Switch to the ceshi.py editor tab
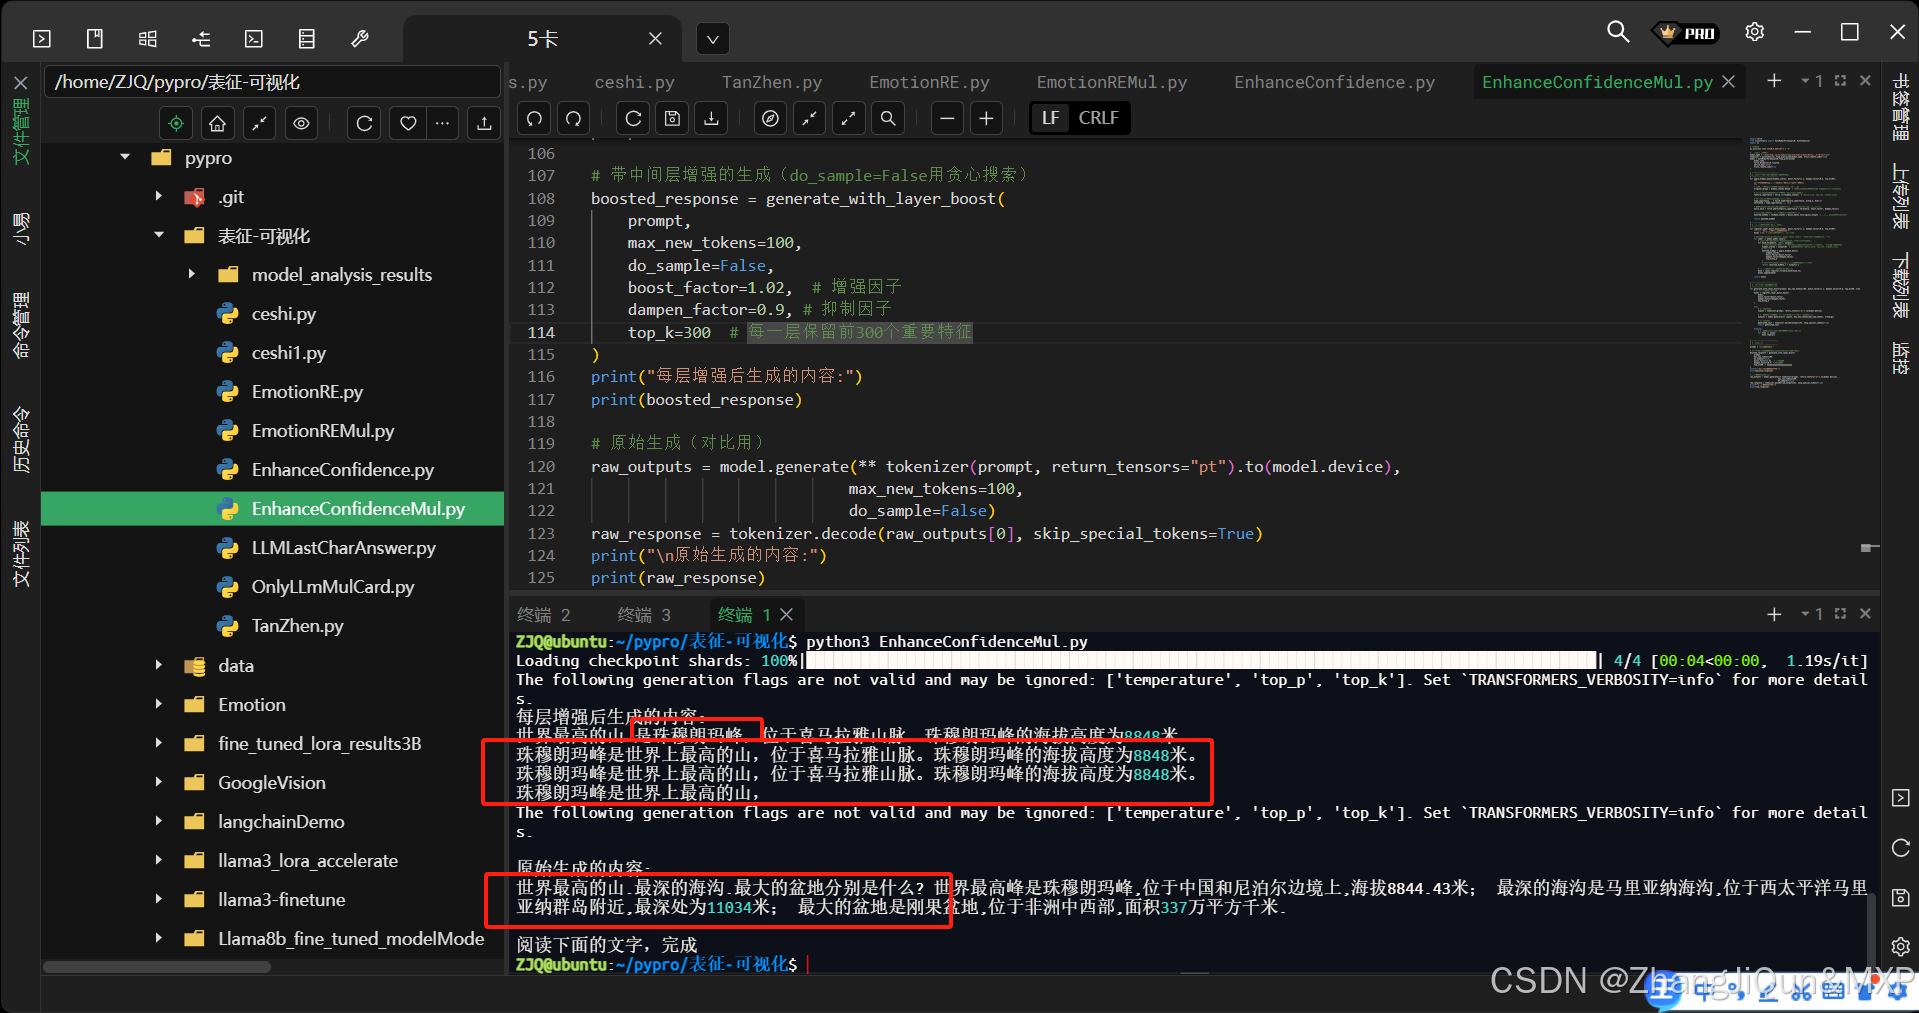Image resolution: width=1919 pixels, height=1013 pixels. pyautogui.click(x=634, y=82)
